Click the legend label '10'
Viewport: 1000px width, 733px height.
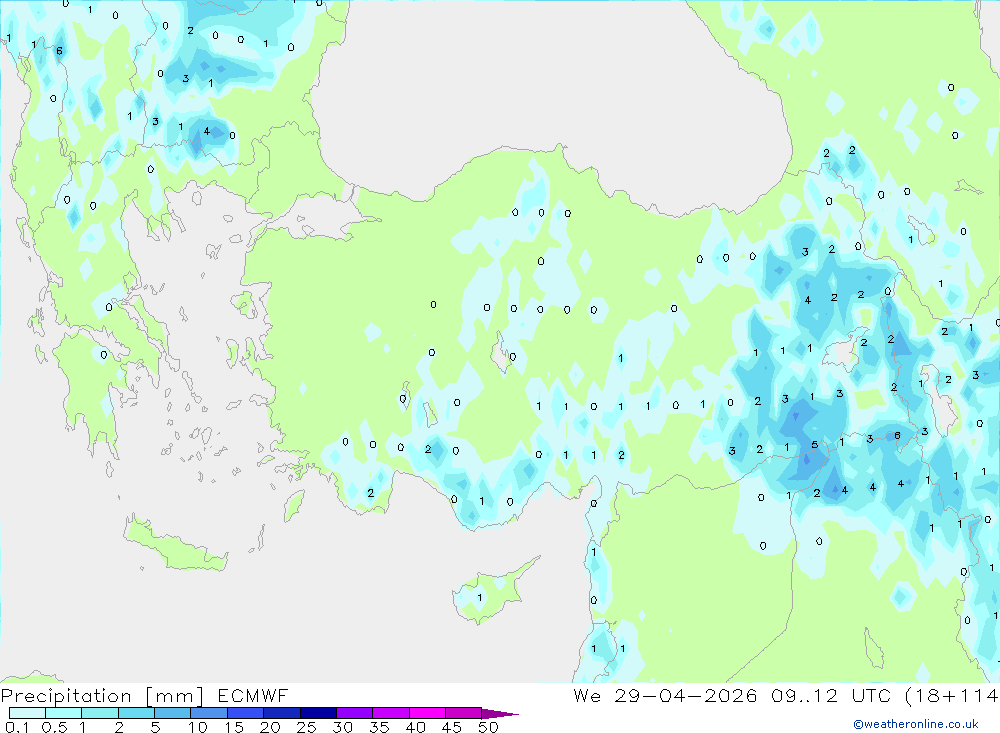198,727
